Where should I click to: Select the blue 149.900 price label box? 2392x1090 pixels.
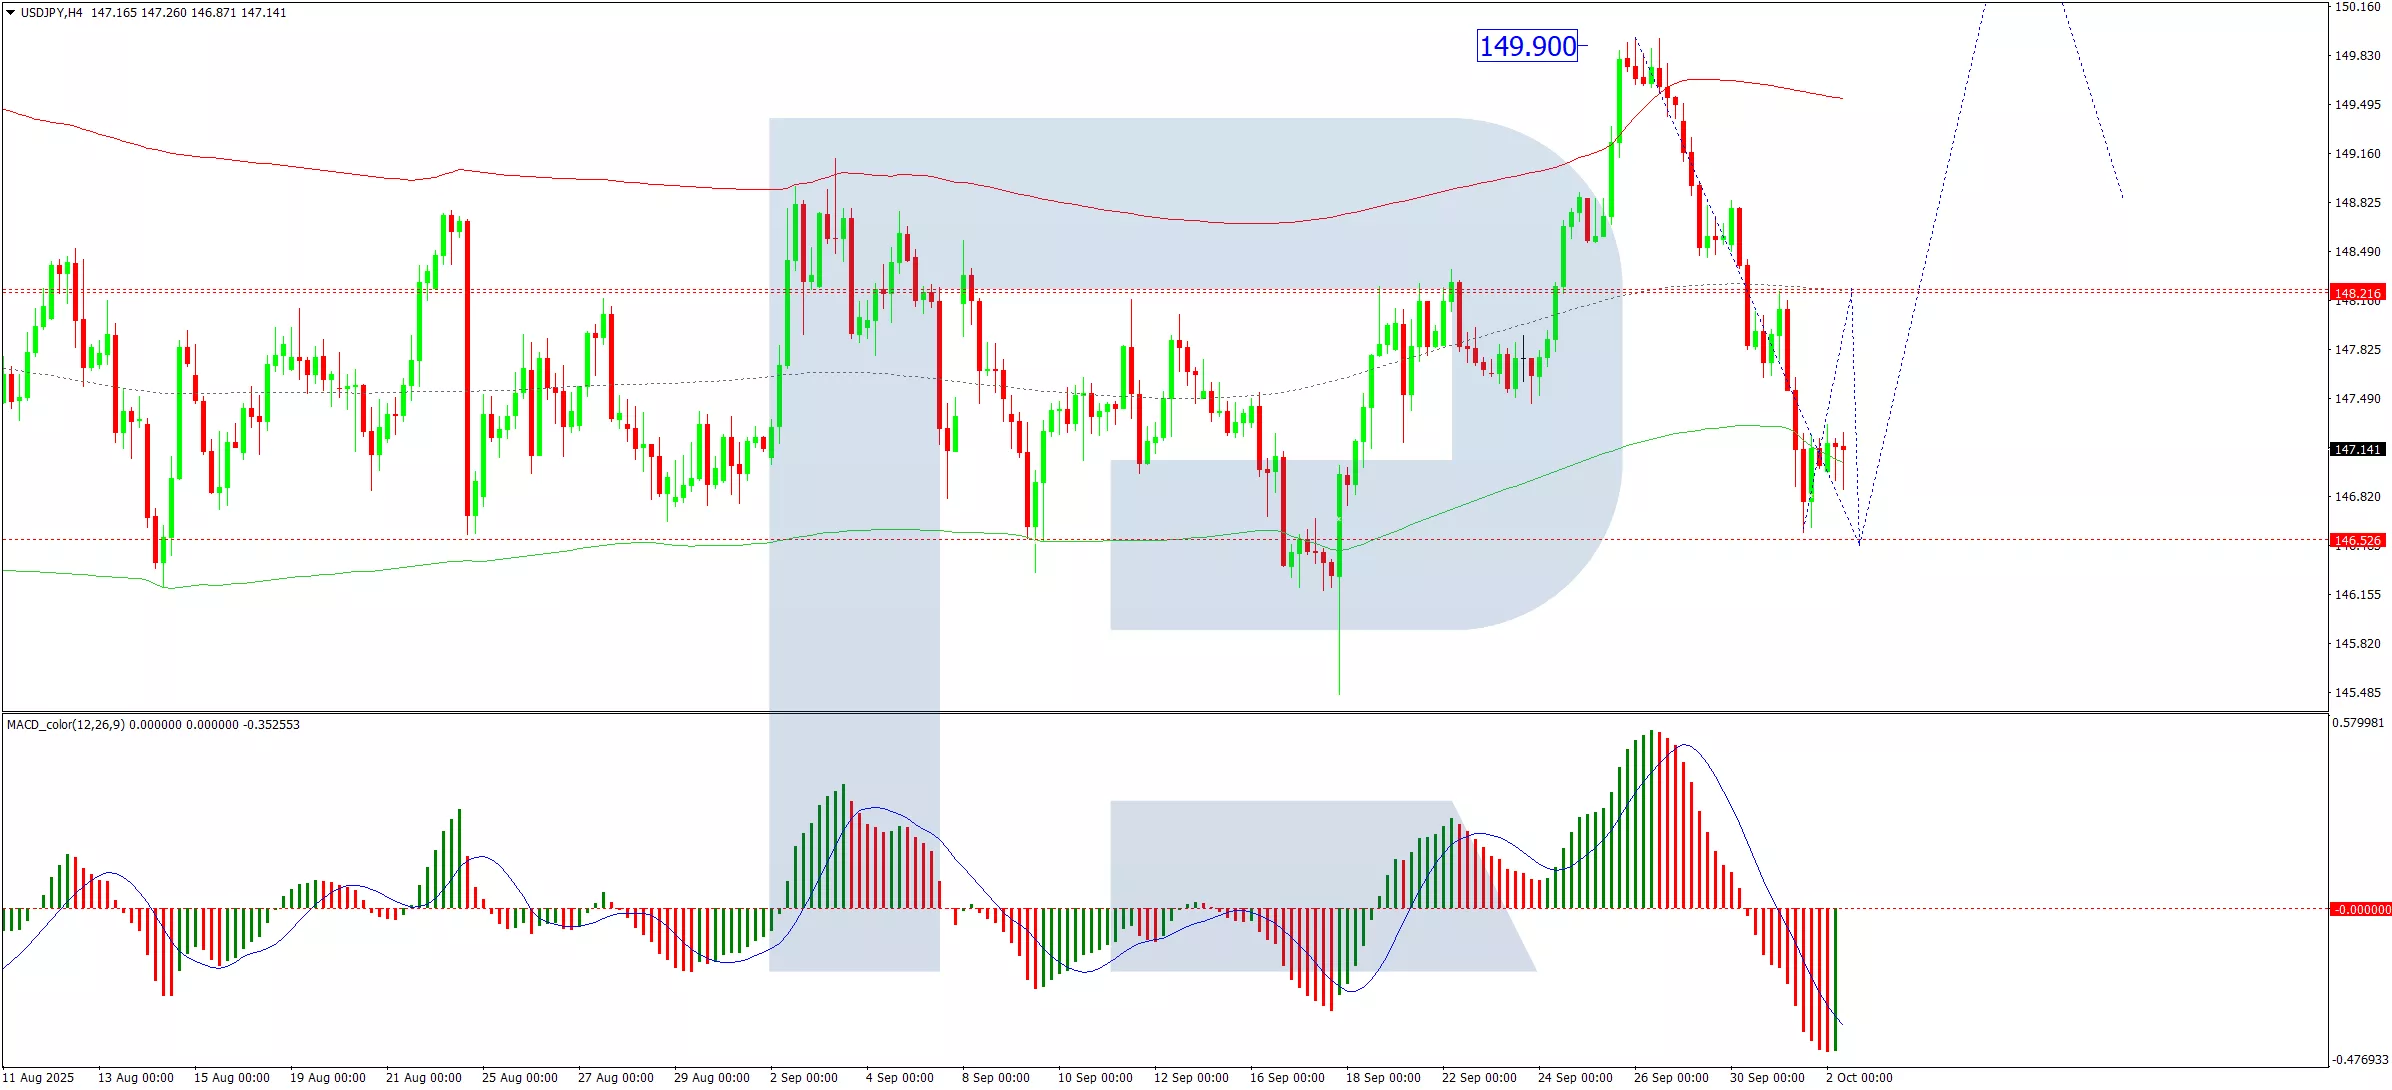pos(1527,46)
